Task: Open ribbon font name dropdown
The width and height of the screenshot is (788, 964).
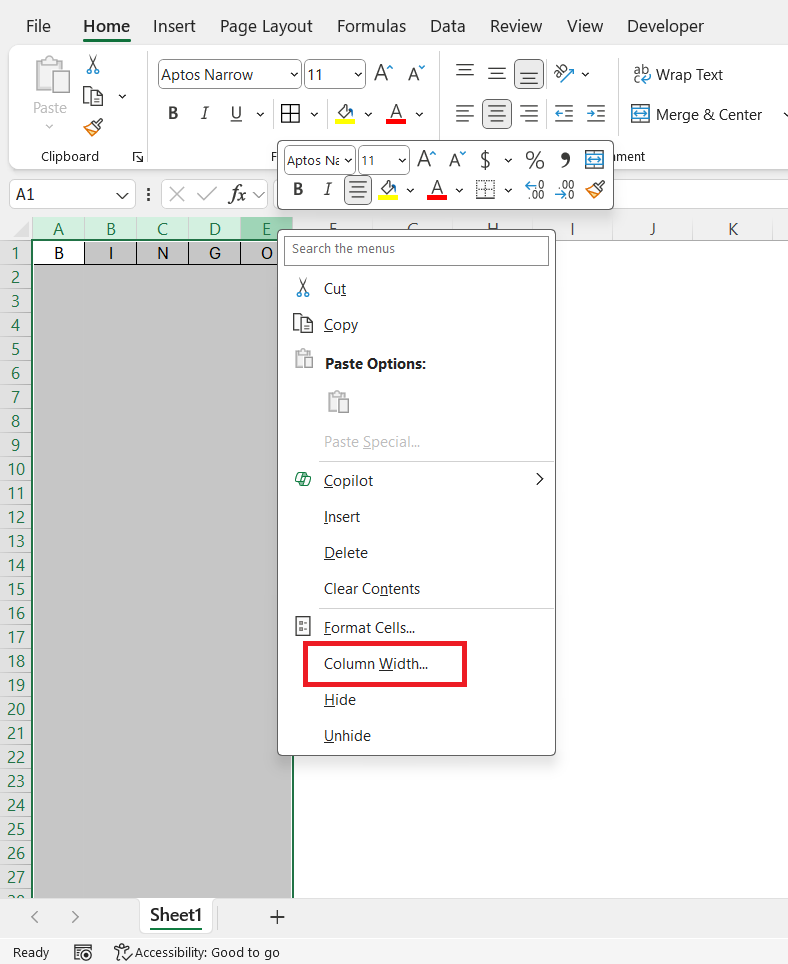Action: tap(294, 74)
